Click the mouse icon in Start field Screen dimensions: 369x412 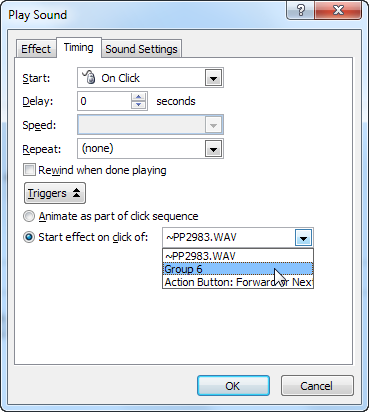point(89,77)
